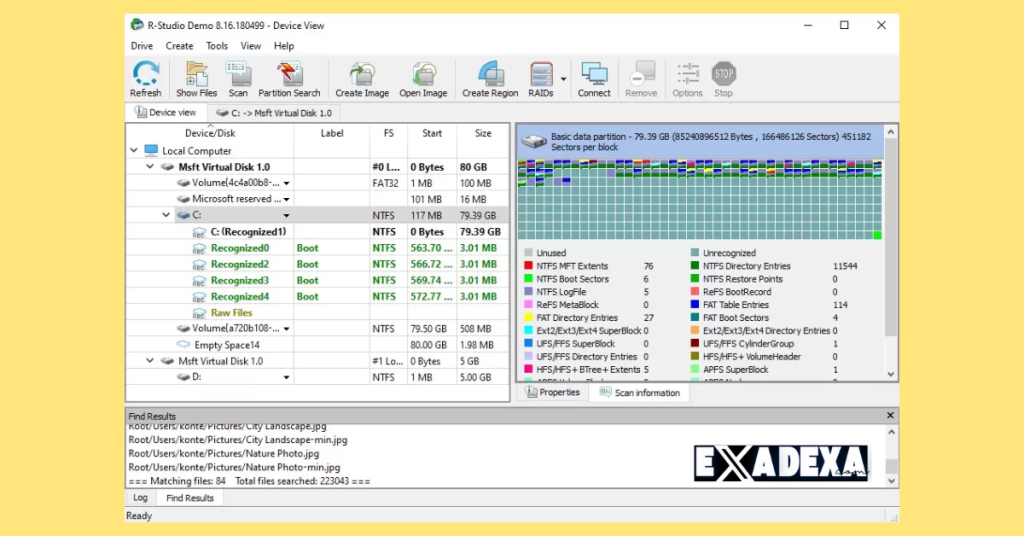This screenshot has width=1024, height=536.
Task: Click the FAT Table Entries blue swatch
Action: [x=695, y=305]
